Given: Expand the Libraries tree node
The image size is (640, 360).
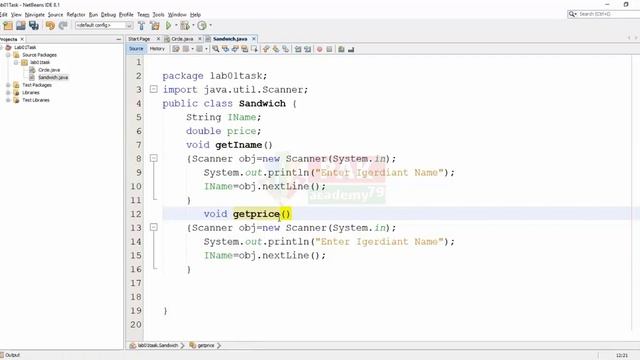Looking at the screenshot, I should tap(8, 93).
